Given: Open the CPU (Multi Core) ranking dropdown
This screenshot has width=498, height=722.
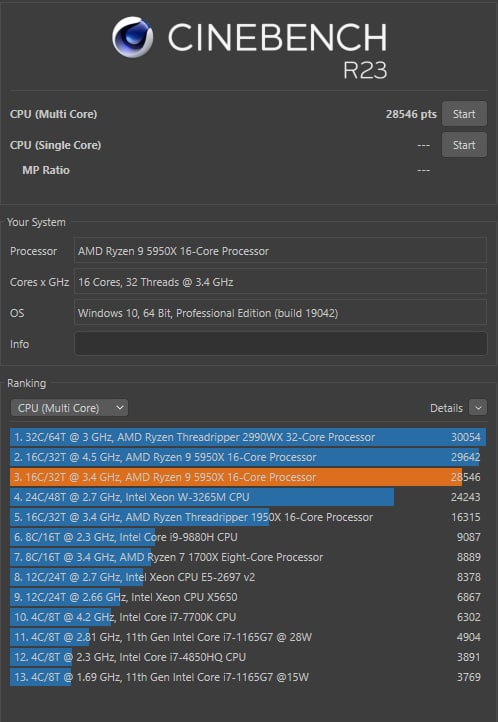Looking at the screenshot, I should [69, 408].
